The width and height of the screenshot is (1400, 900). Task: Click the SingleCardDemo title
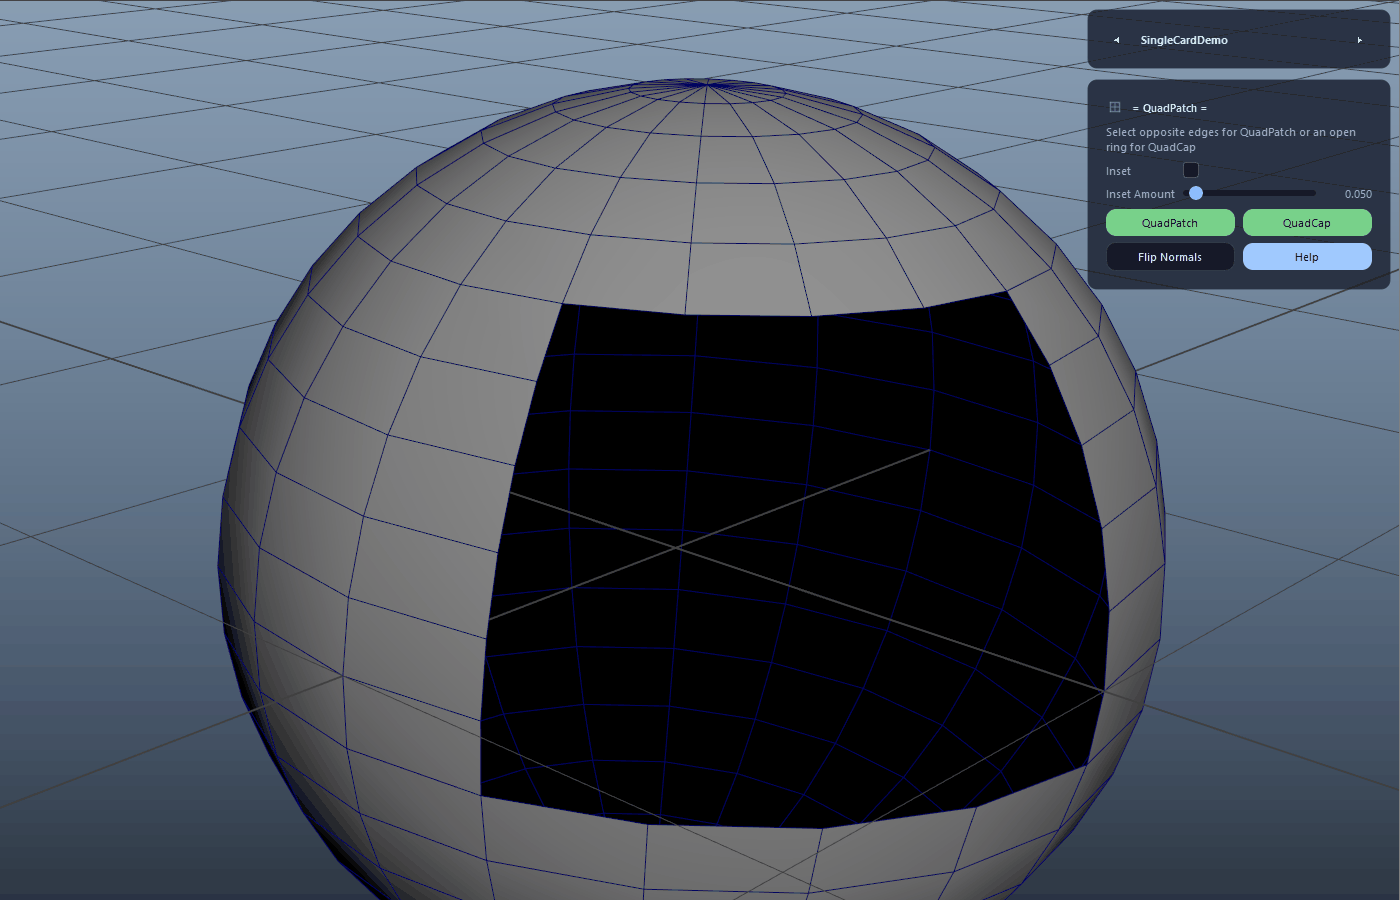click(1184, 40)
